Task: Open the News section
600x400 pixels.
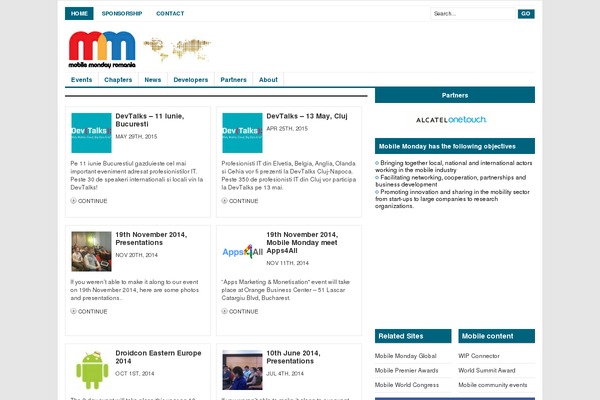Action: click(x=153, y=80)
